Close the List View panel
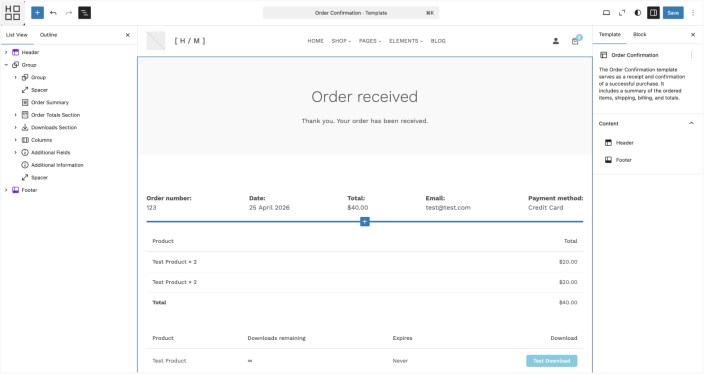 tap(128, 35)
